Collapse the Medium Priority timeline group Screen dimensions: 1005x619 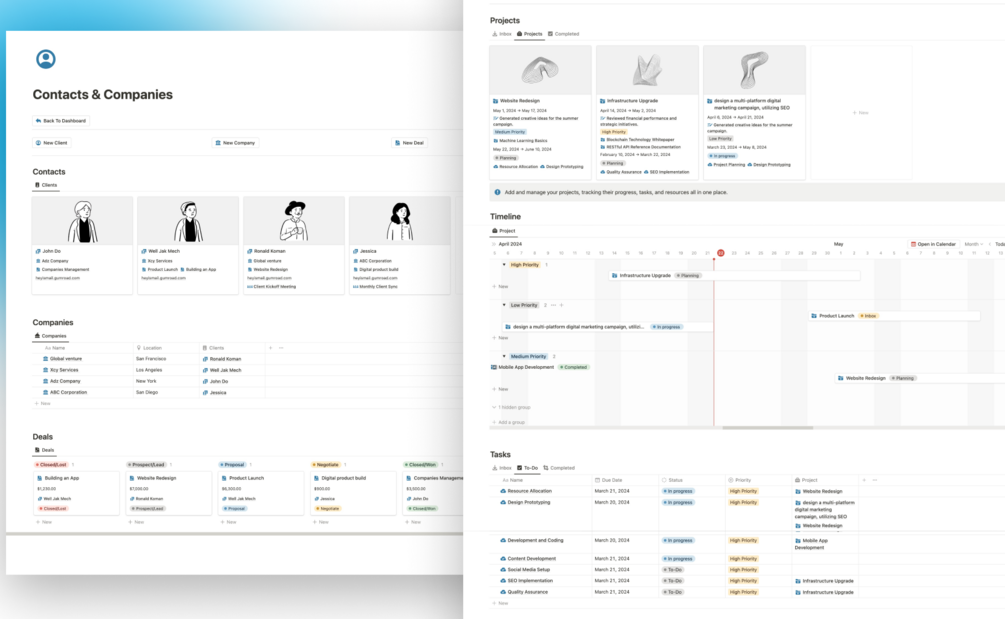pyautogui.click(x=504, y=356)
